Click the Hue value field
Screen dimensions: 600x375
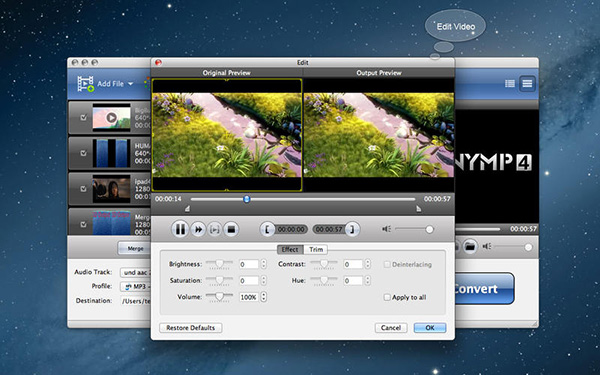pyautogui.click(x=353, y=280)
